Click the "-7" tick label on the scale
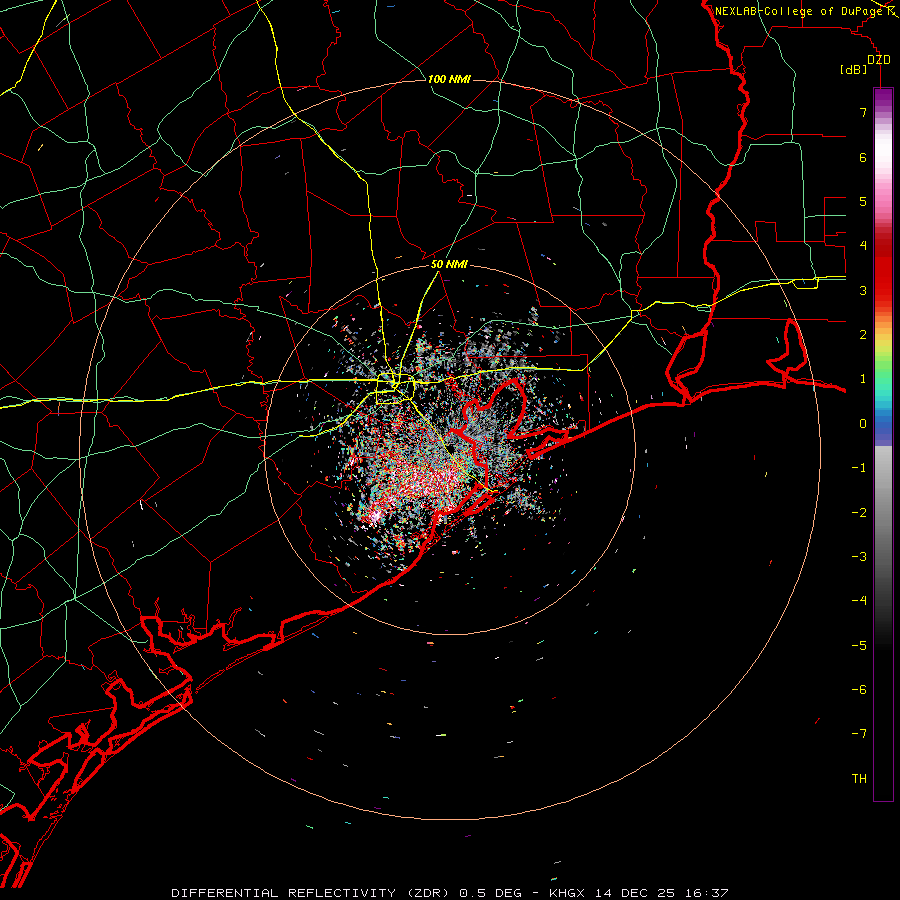Image resolution: width=900 pixels, height=900 pixels. pos(859,734)
